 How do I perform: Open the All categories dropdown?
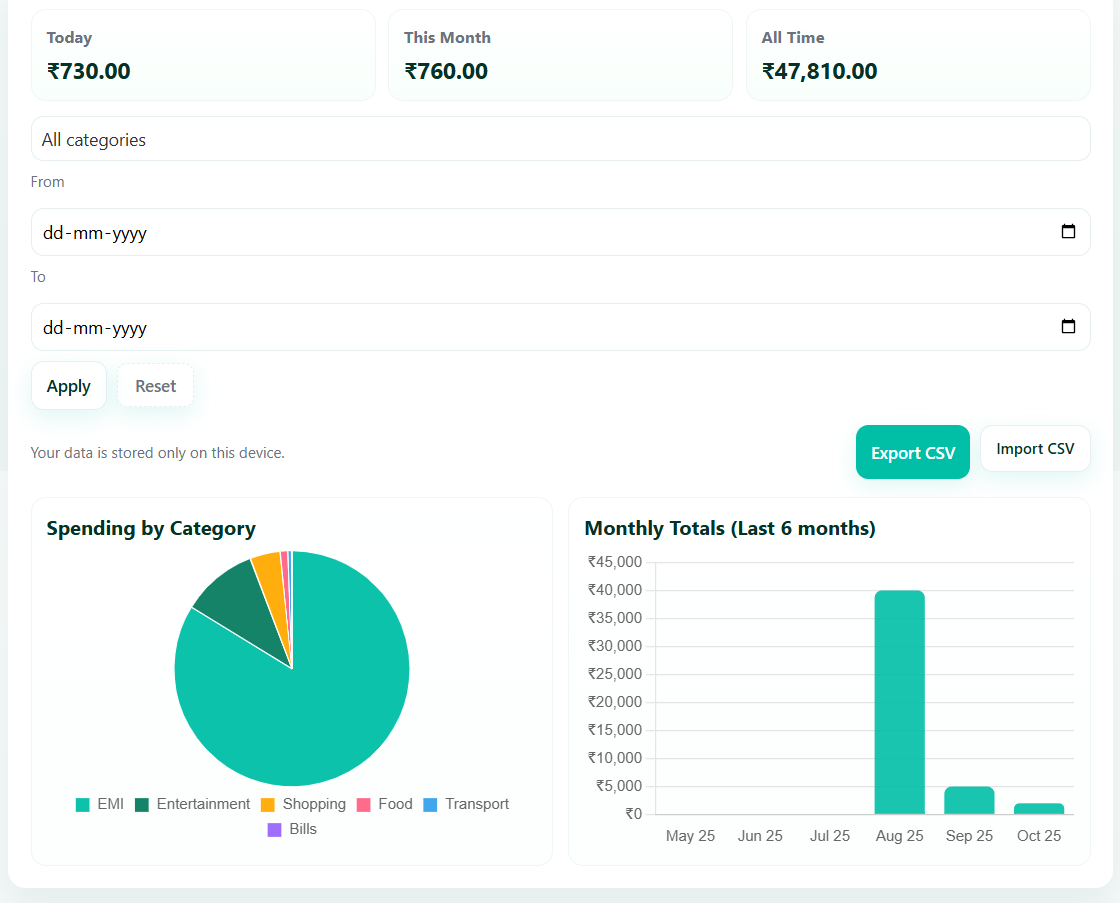[560, 138]
